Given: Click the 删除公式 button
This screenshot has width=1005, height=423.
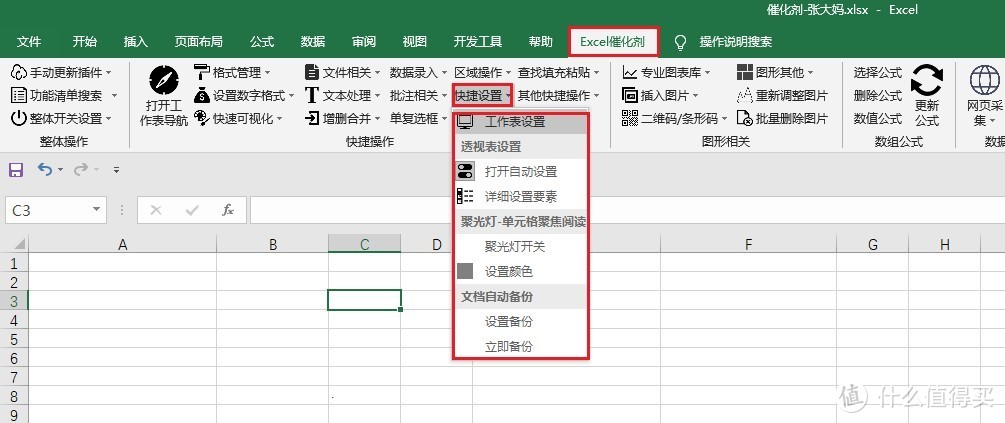Looking at the screenshot, I should click(x=877, y=95).
